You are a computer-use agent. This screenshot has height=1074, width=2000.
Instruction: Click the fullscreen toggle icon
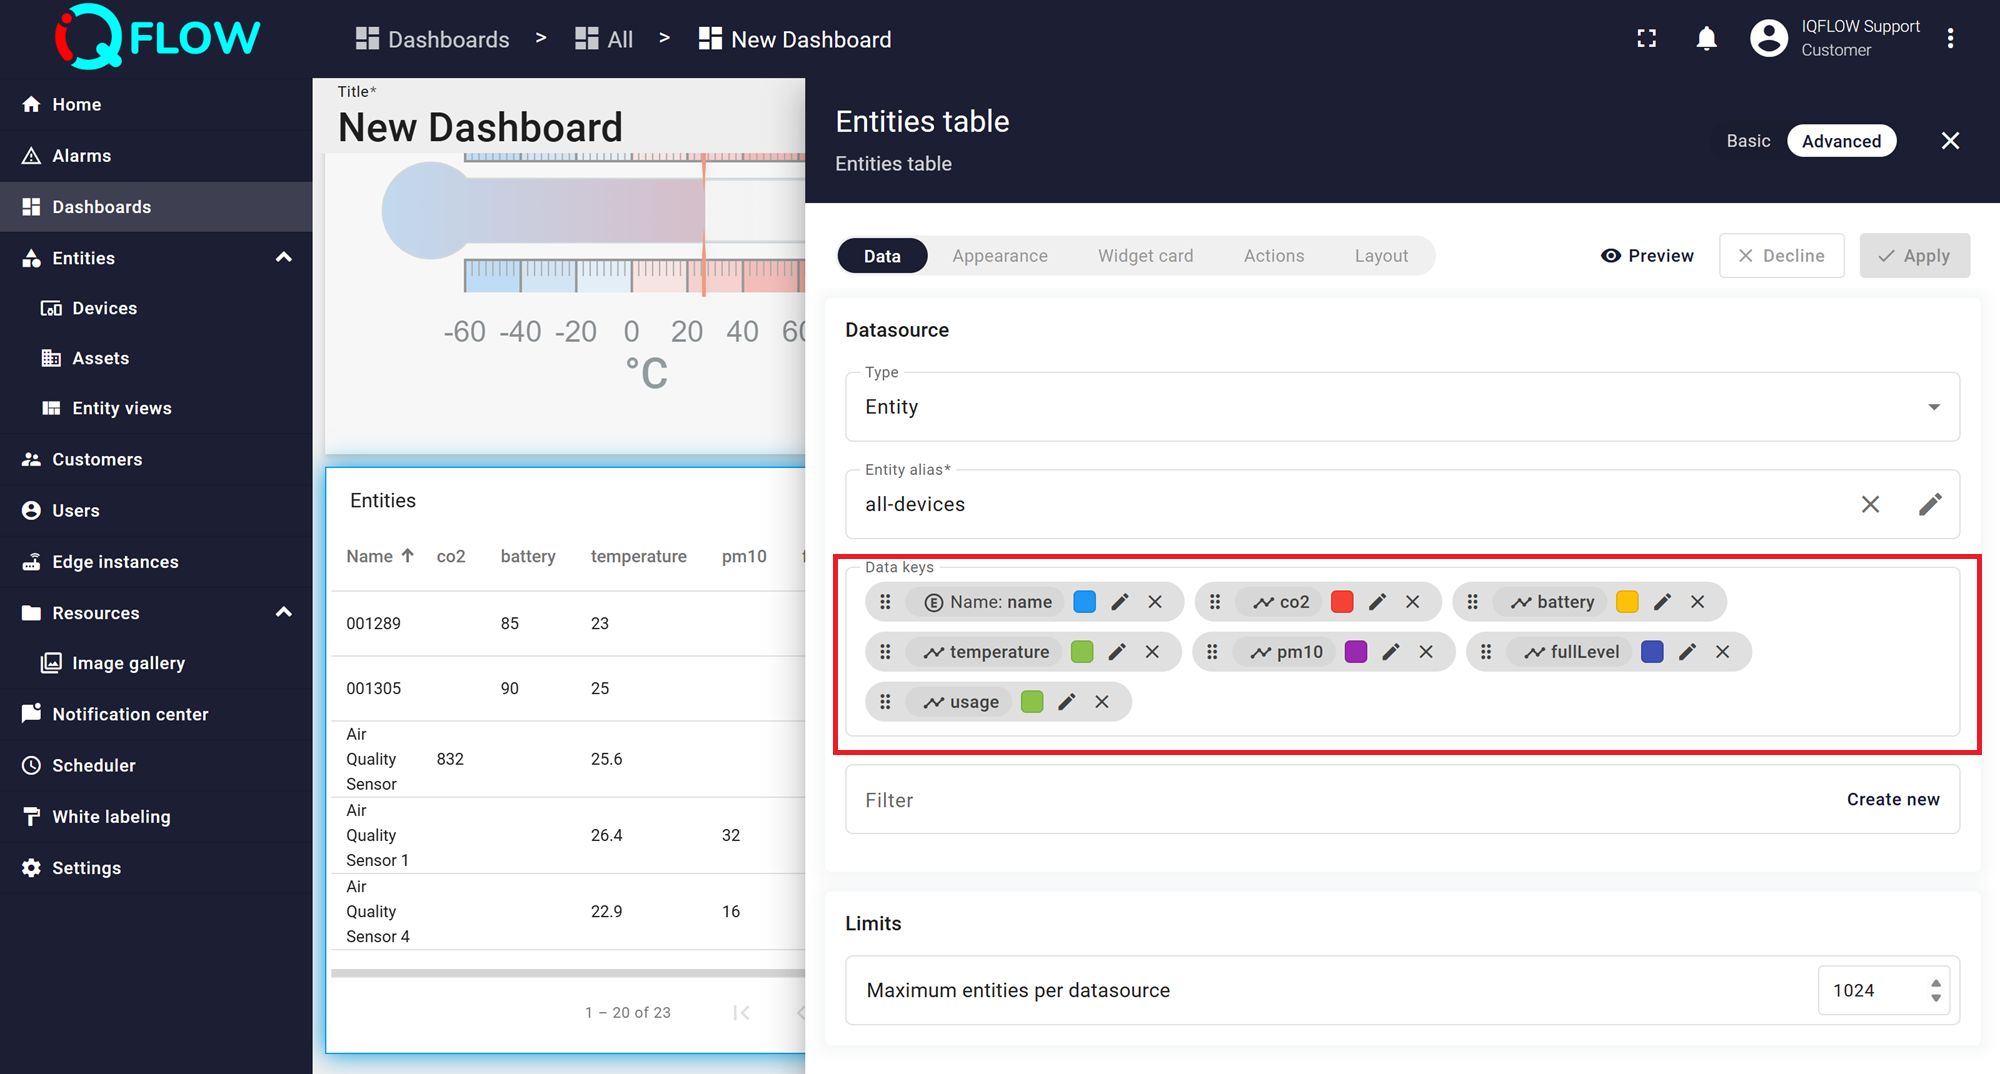coord(1646,39)
